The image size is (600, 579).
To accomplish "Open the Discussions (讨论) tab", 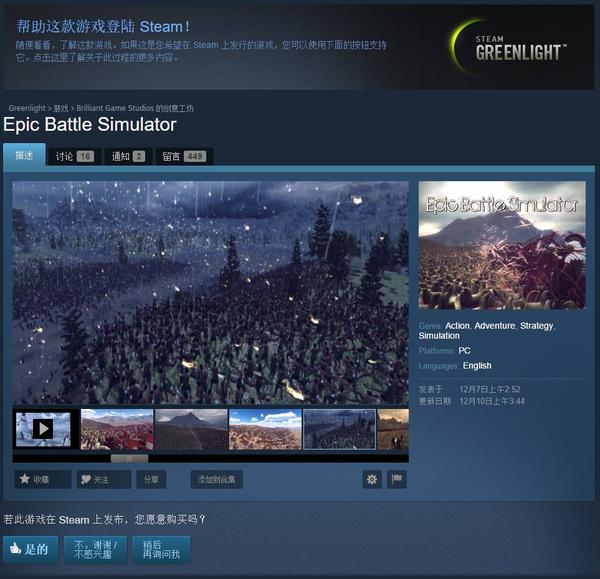I will pyautogui.click(x=74, y=156).
